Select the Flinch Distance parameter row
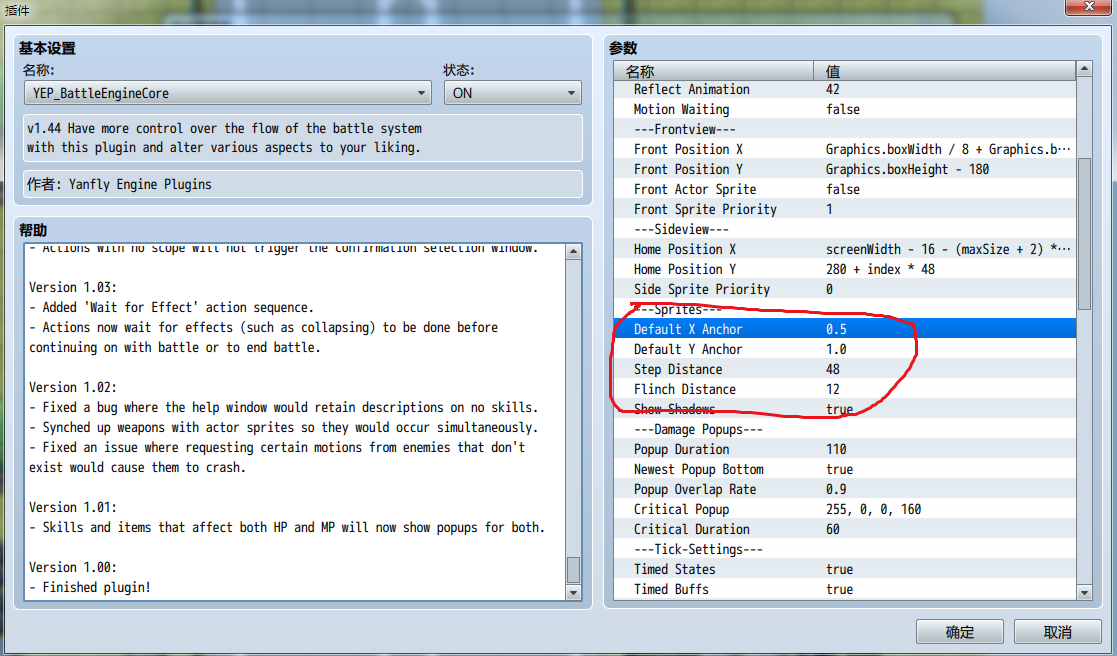1117x656 pixels. click(x=845, y=389)
